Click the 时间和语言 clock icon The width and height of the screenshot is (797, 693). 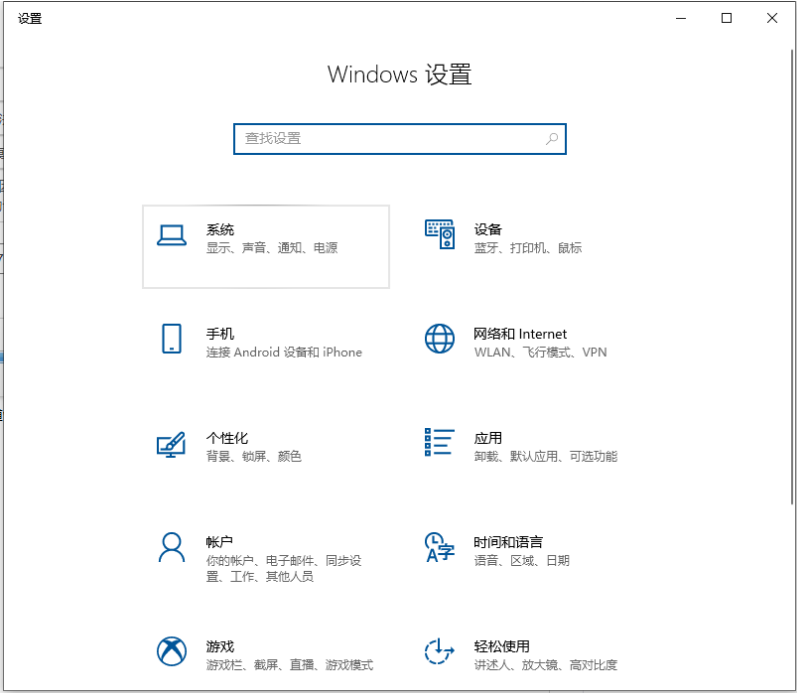tap(440, 547)
